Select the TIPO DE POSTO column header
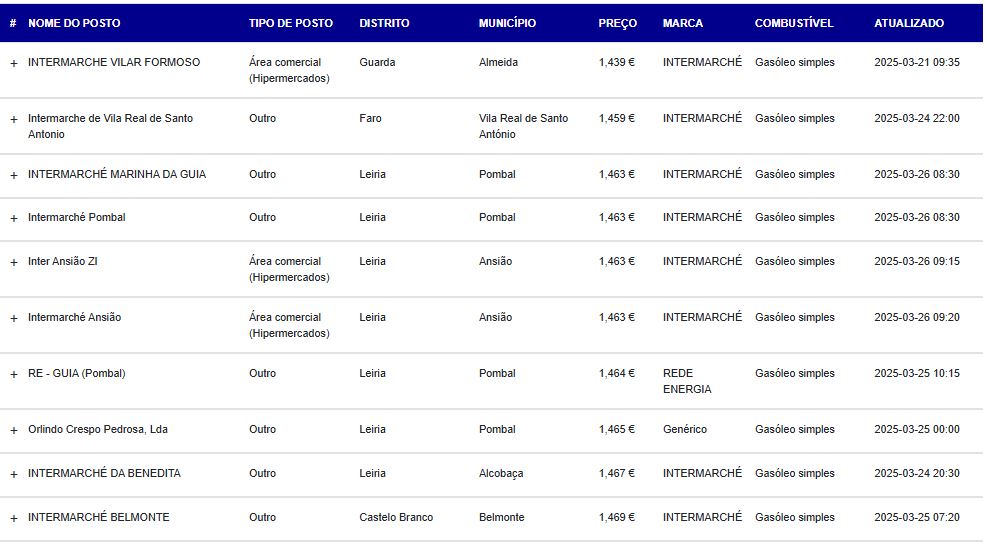This screenshot has height=549, width=985. point(291,23)
